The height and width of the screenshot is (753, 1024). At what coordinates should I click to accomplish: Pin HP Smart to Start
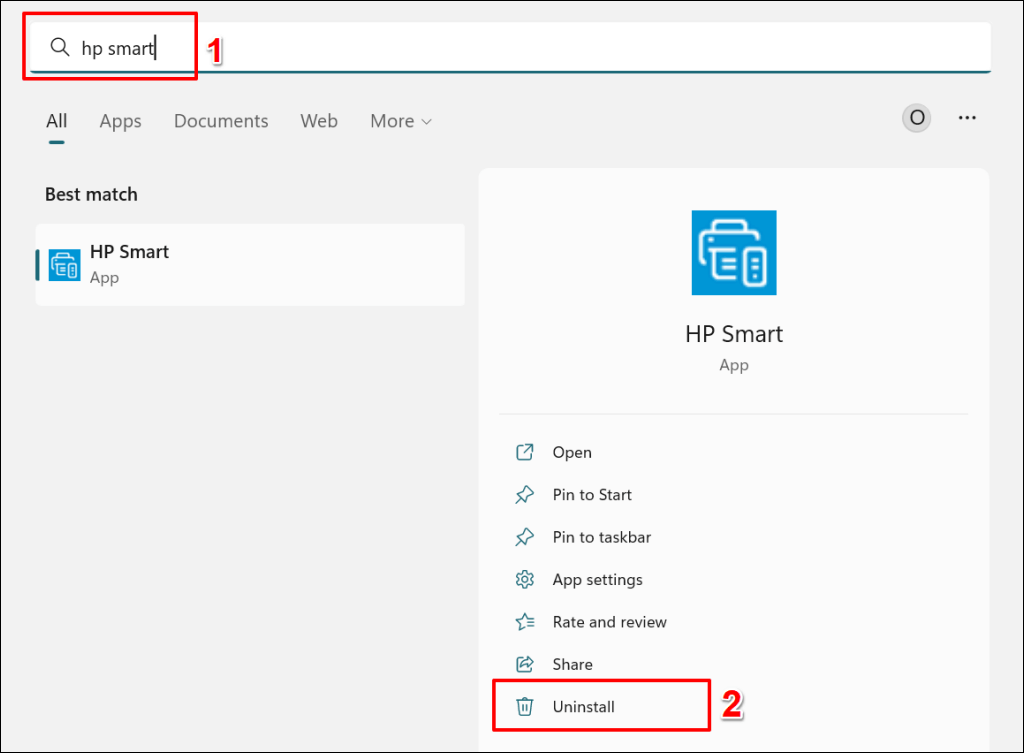[x=592, y=494]
